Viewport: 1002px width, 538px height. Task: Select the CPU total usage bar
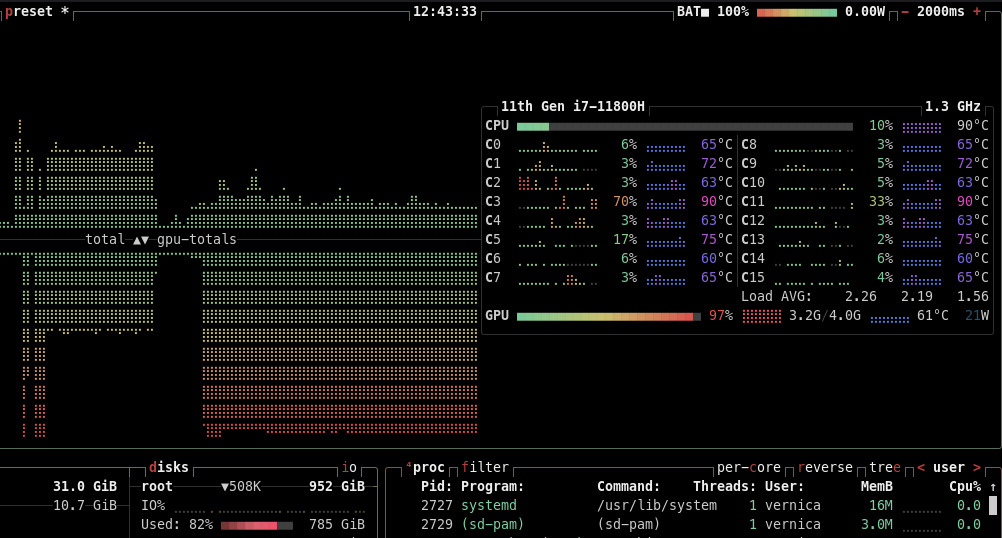tap(684, 127)
